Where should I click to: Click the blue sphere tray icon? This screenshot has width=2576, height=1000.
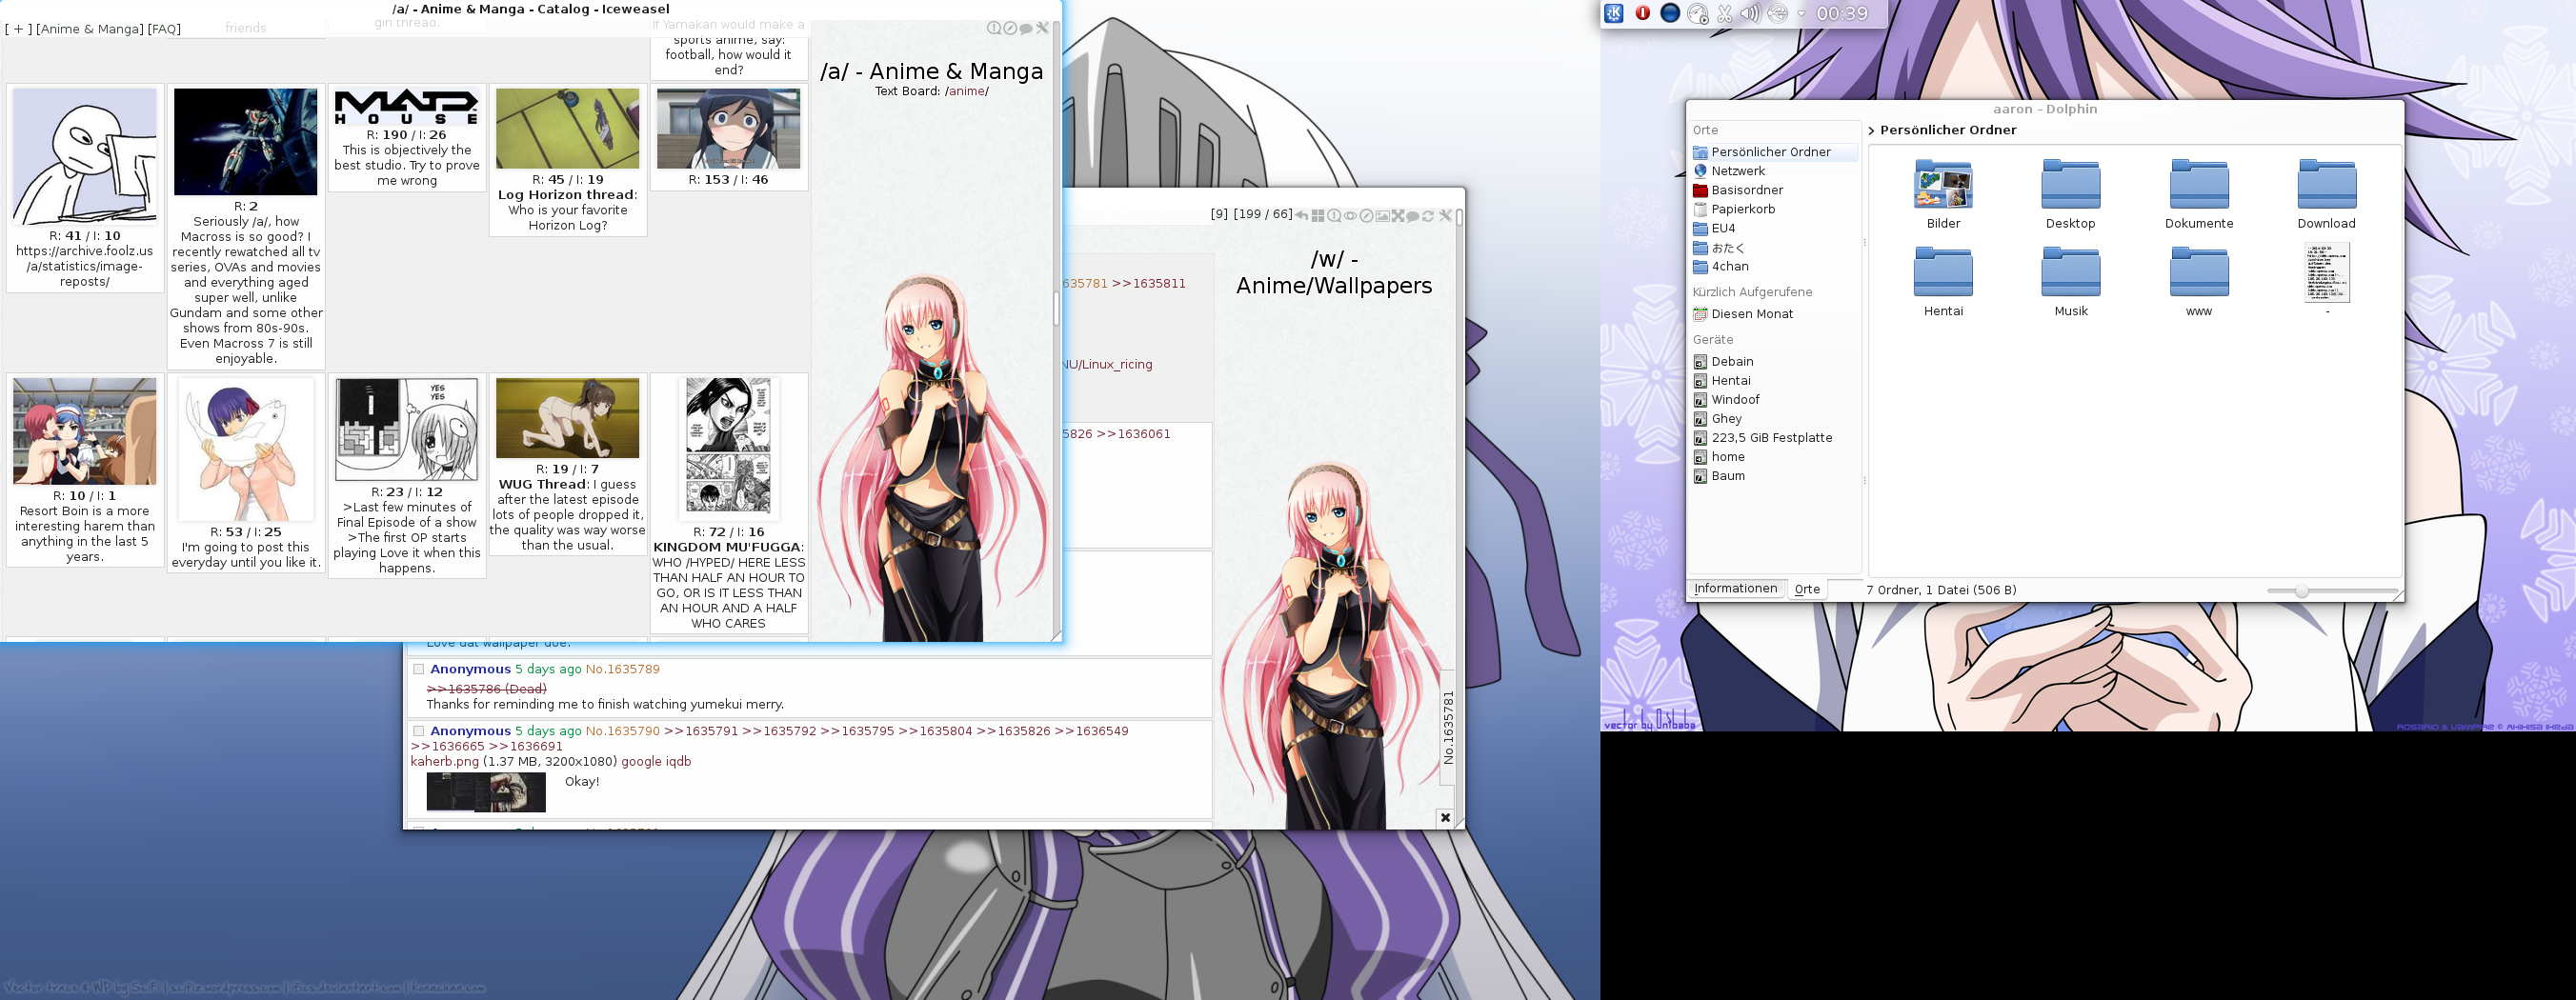point(1671,13)
